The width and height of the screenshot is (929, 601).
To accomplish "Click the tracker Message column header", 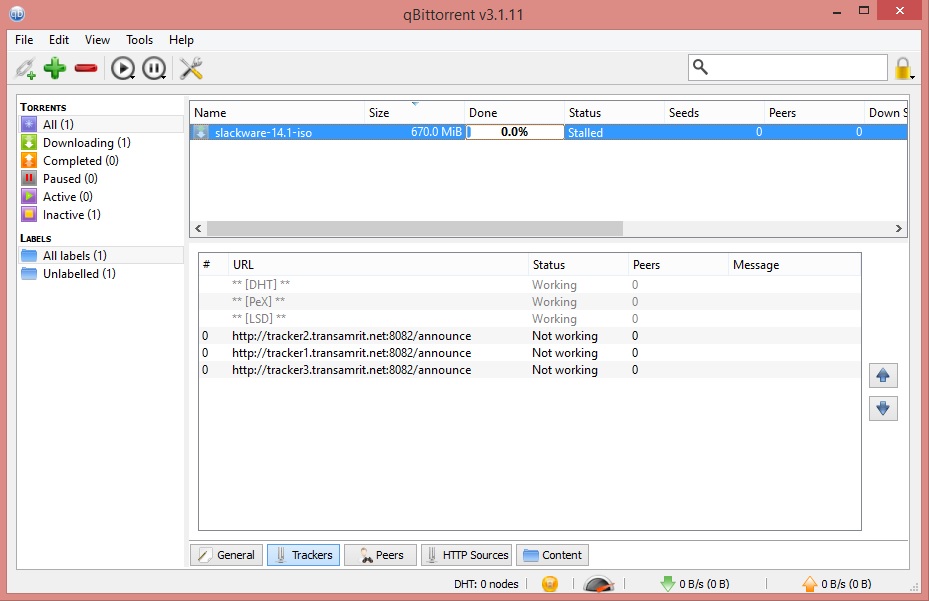I will pos(795,265).
